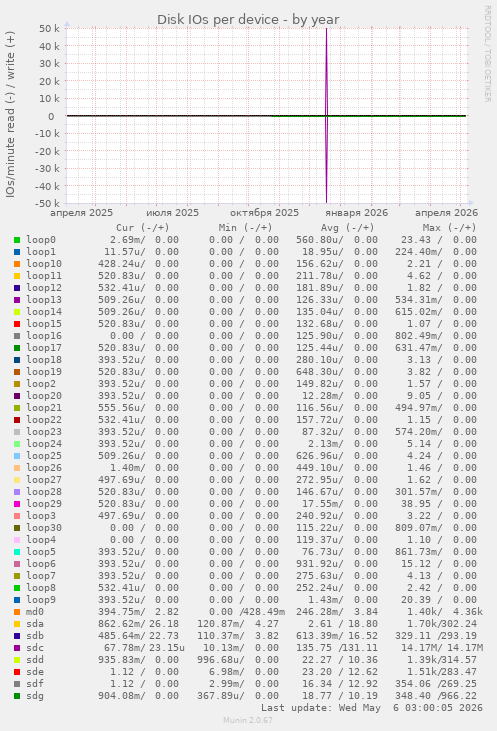Click the sda cur value '862.62m/ 26.18'
The height and width of the screenshot is (731, 497).
coord(138,624)
